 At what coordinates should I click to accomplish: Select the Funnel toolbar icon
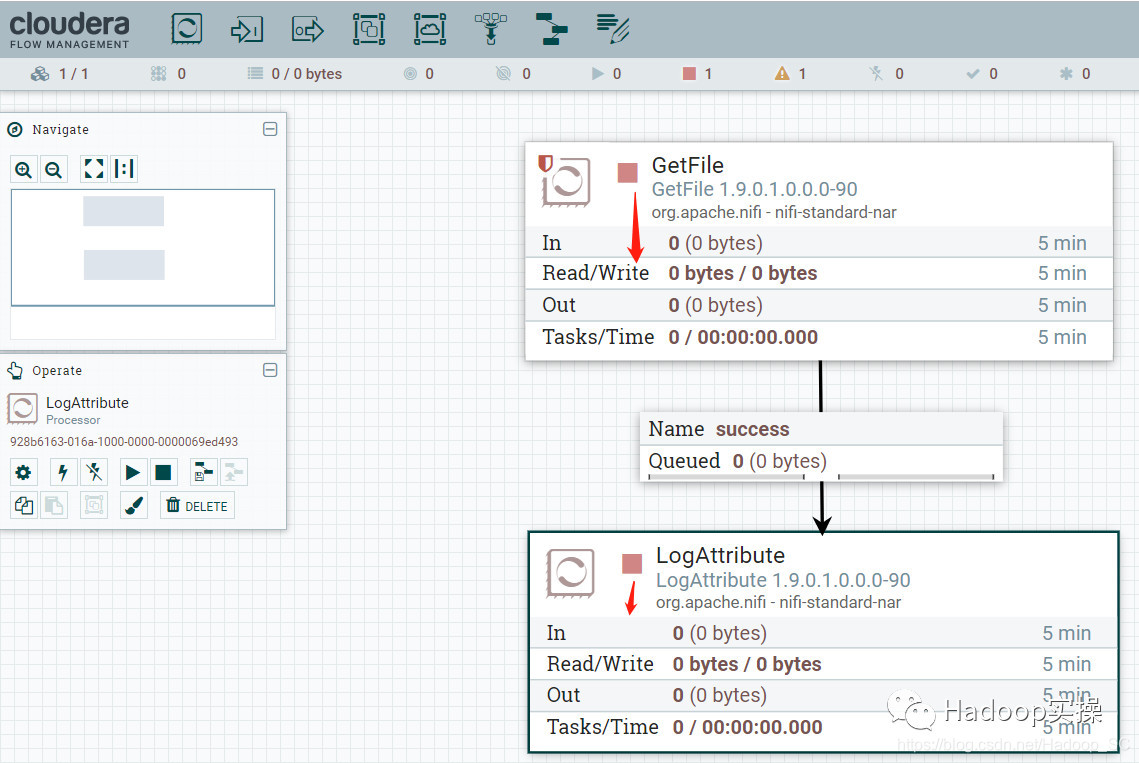click(491, 29)
